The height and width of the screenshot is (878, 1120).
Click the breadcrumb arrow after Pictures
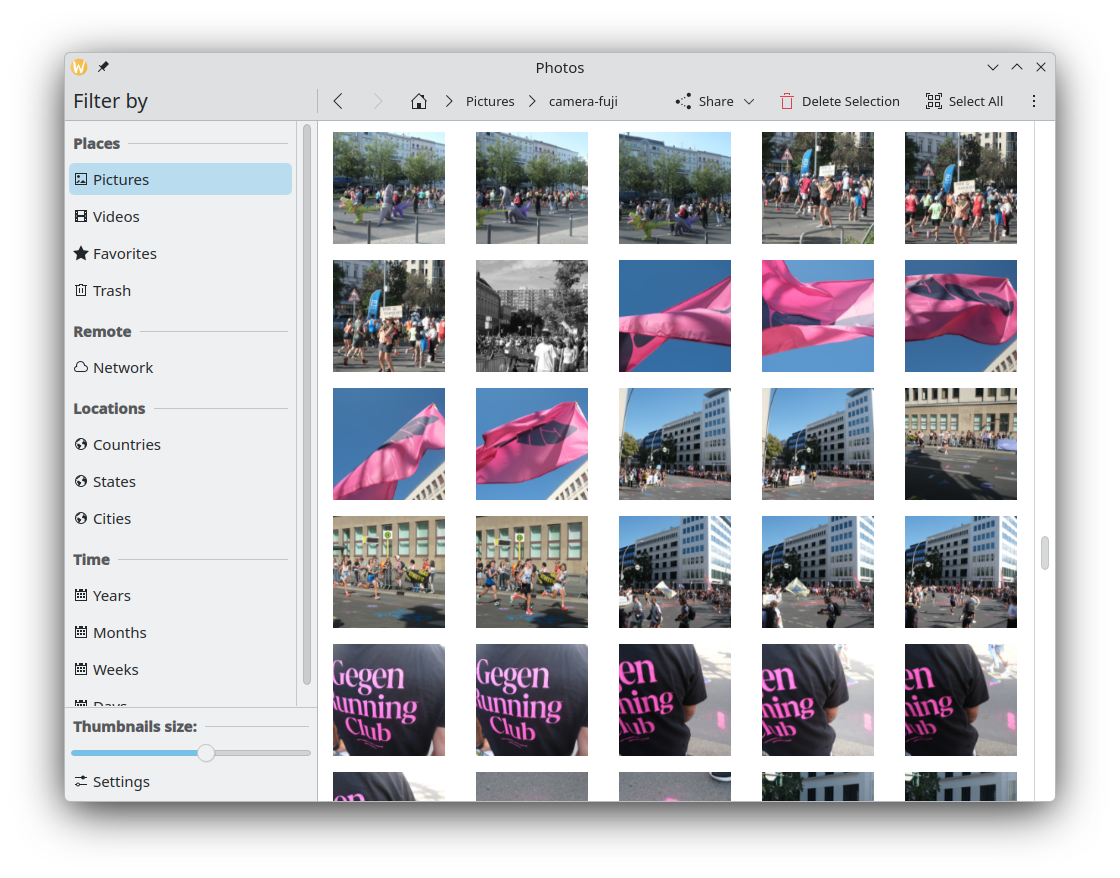(531, 101)
